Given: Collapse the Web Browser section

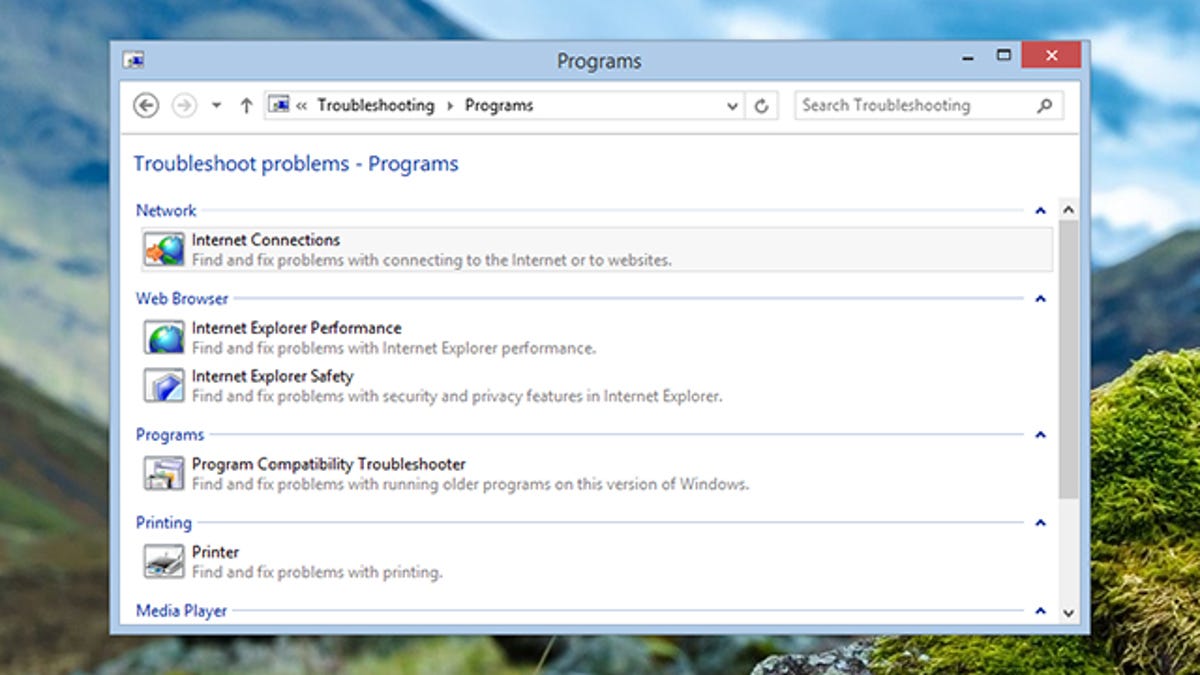Looking at the screenshot, I should [1040, 299].
